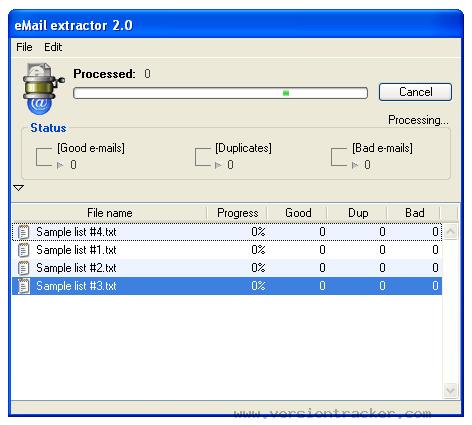This screenshot has width=472, height=425.
Task: Click the Sample list #2.txt file icon
Action: [x=23, y=268]
